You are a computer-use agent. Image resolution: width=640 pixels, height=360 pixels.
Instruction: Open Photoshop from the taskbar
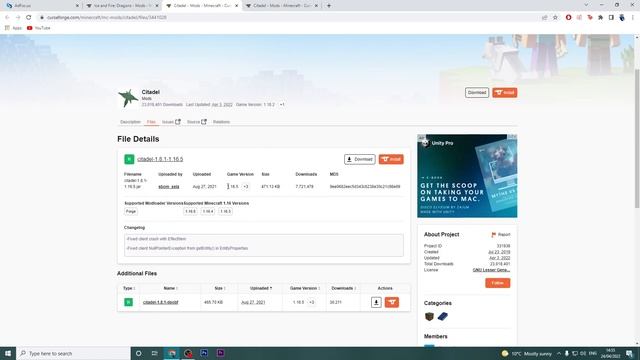(x=204, y=353)
